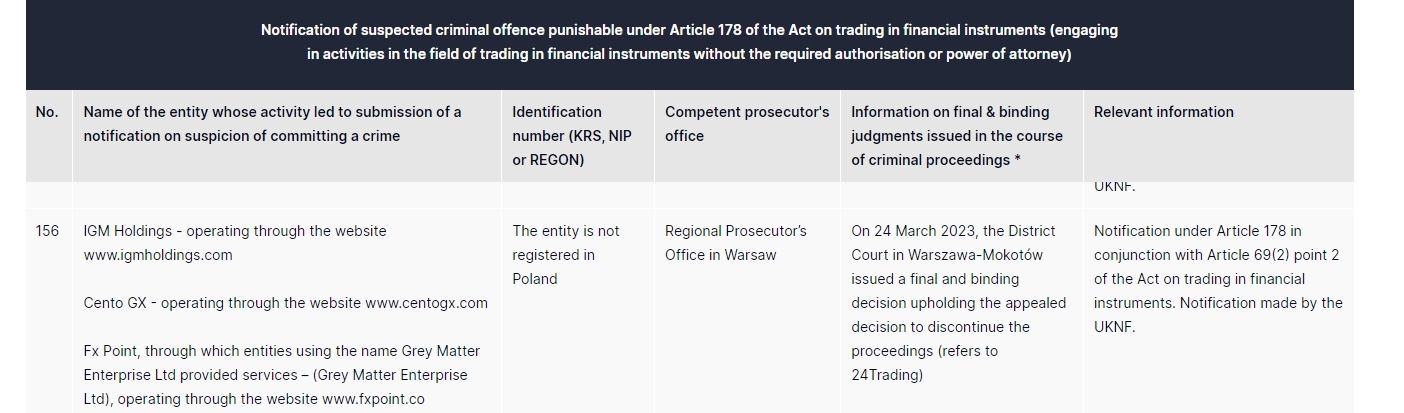Click "The entity is not registered in Poland" cell

click(565, 255)
